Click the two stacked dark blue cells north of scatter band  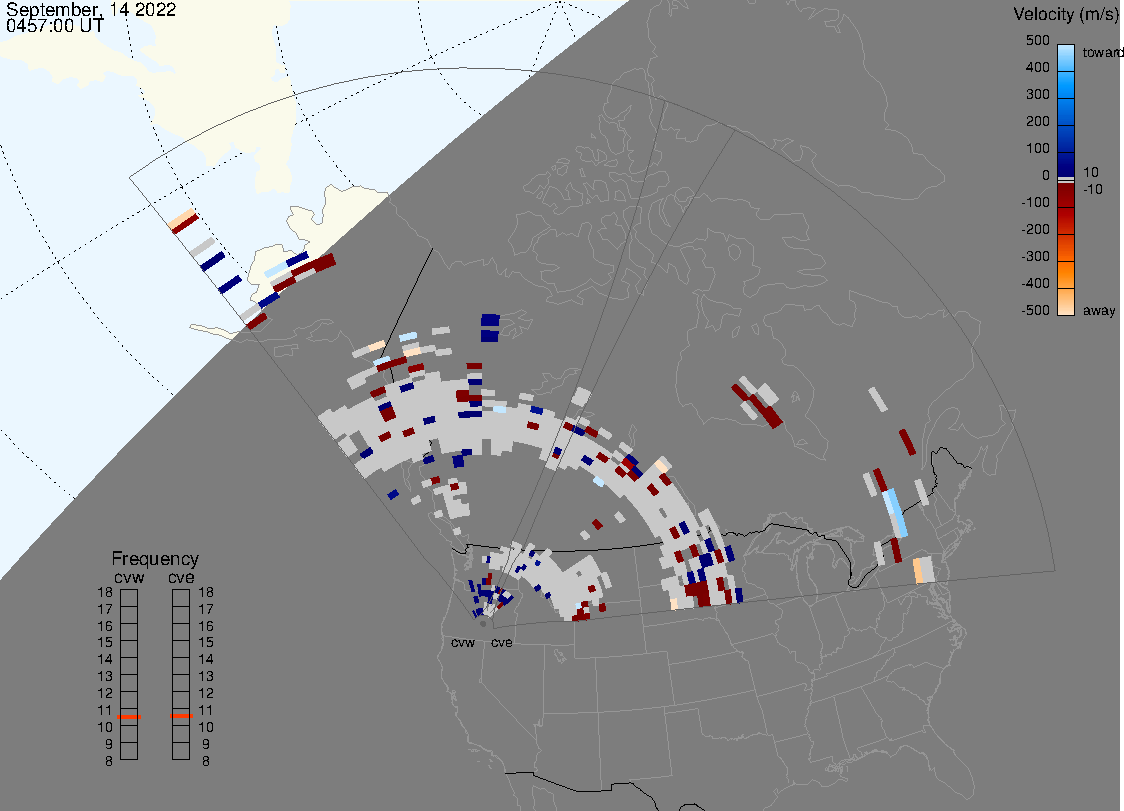[x=490, y=328]
